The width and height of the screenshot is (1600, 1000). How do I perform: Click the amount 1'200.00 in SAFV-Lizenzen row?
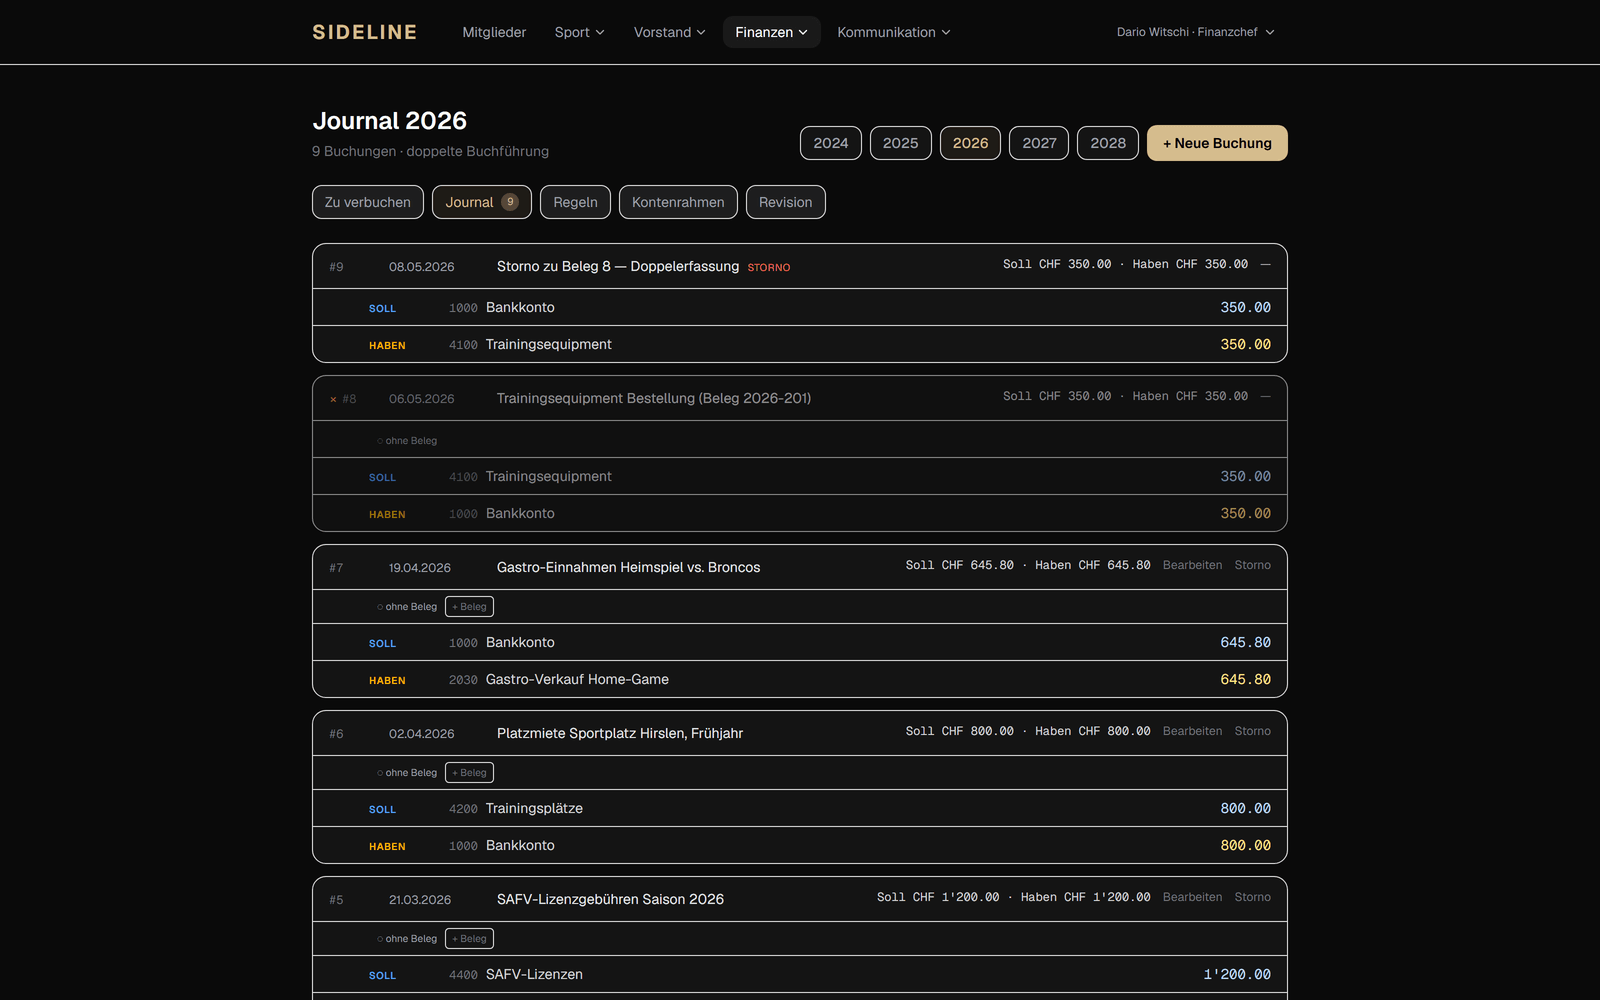[x=1237, y=974]
